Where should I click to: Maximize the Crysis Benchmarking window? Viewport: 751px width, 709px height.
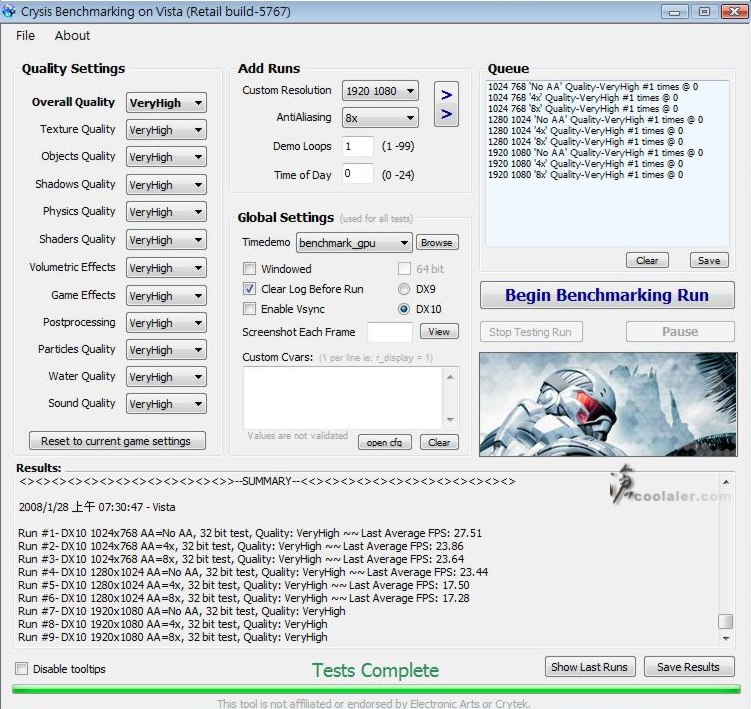point(704,11)
